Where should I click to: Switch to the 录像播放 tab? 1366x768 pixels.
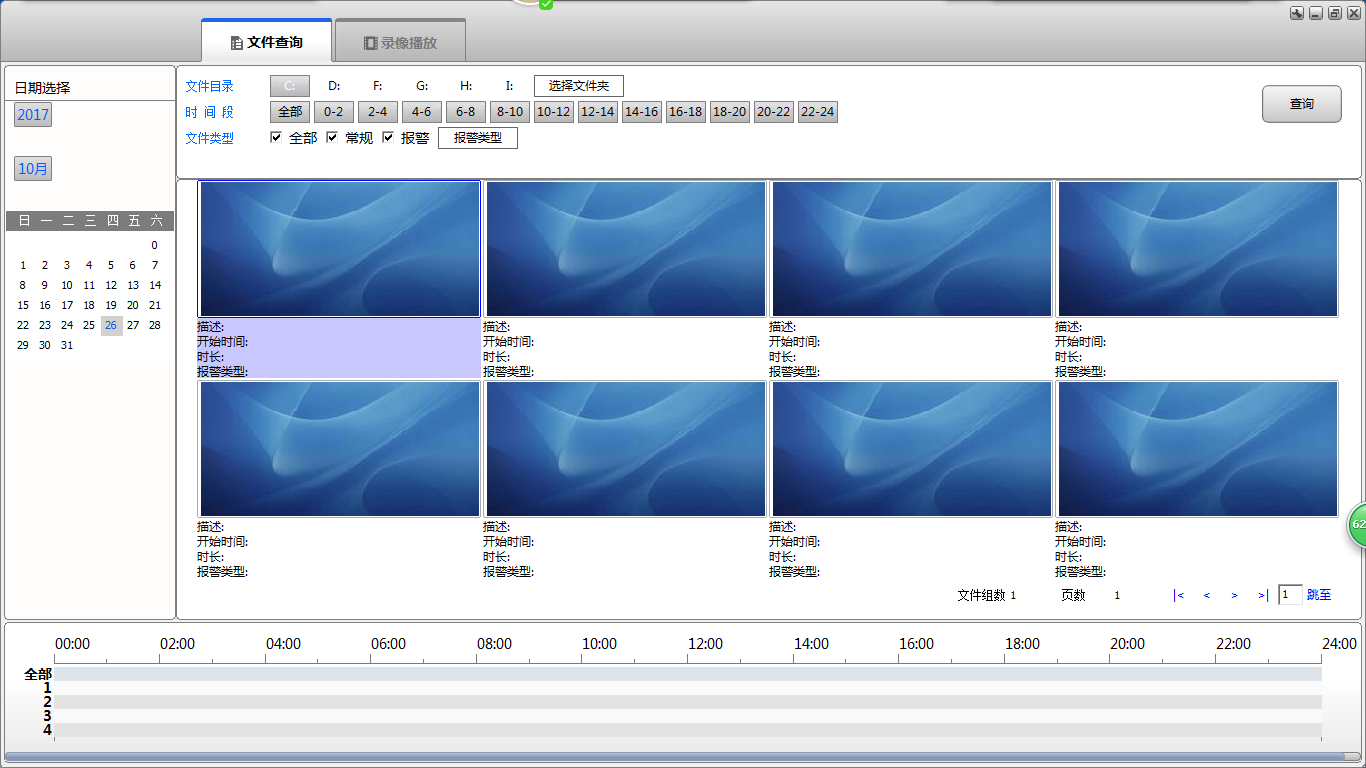point(400,43)
